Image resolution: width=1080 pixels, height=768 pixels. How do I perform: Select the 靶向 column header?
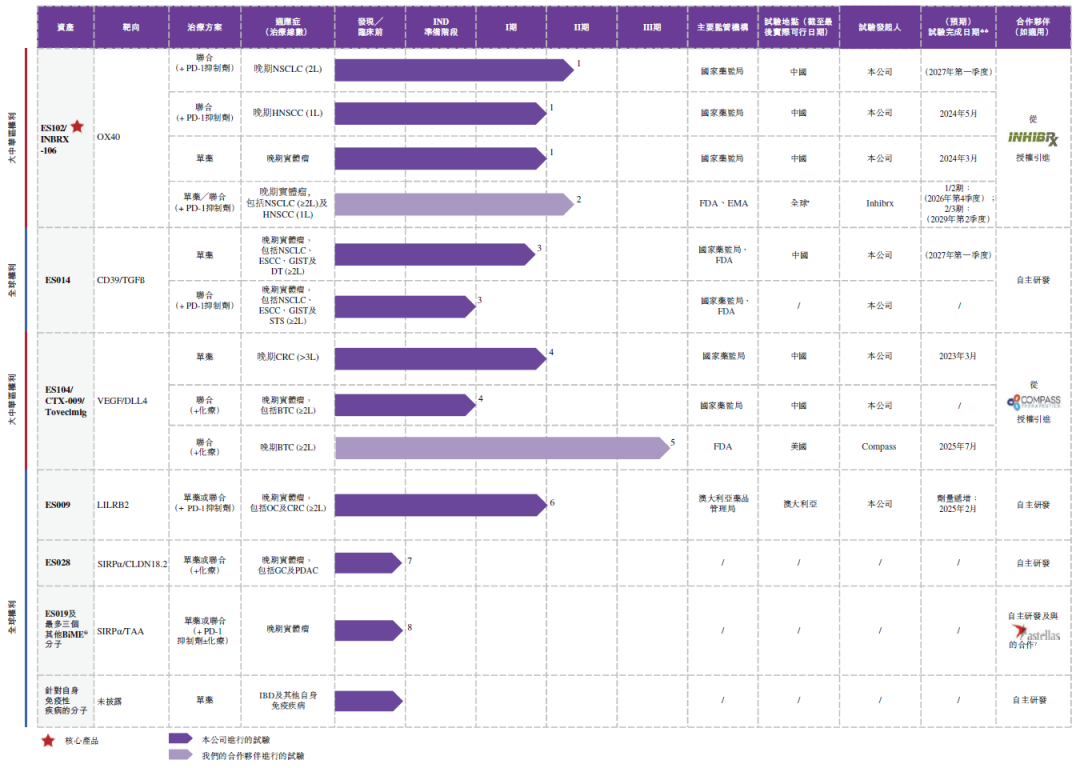(x=130, y=26)
